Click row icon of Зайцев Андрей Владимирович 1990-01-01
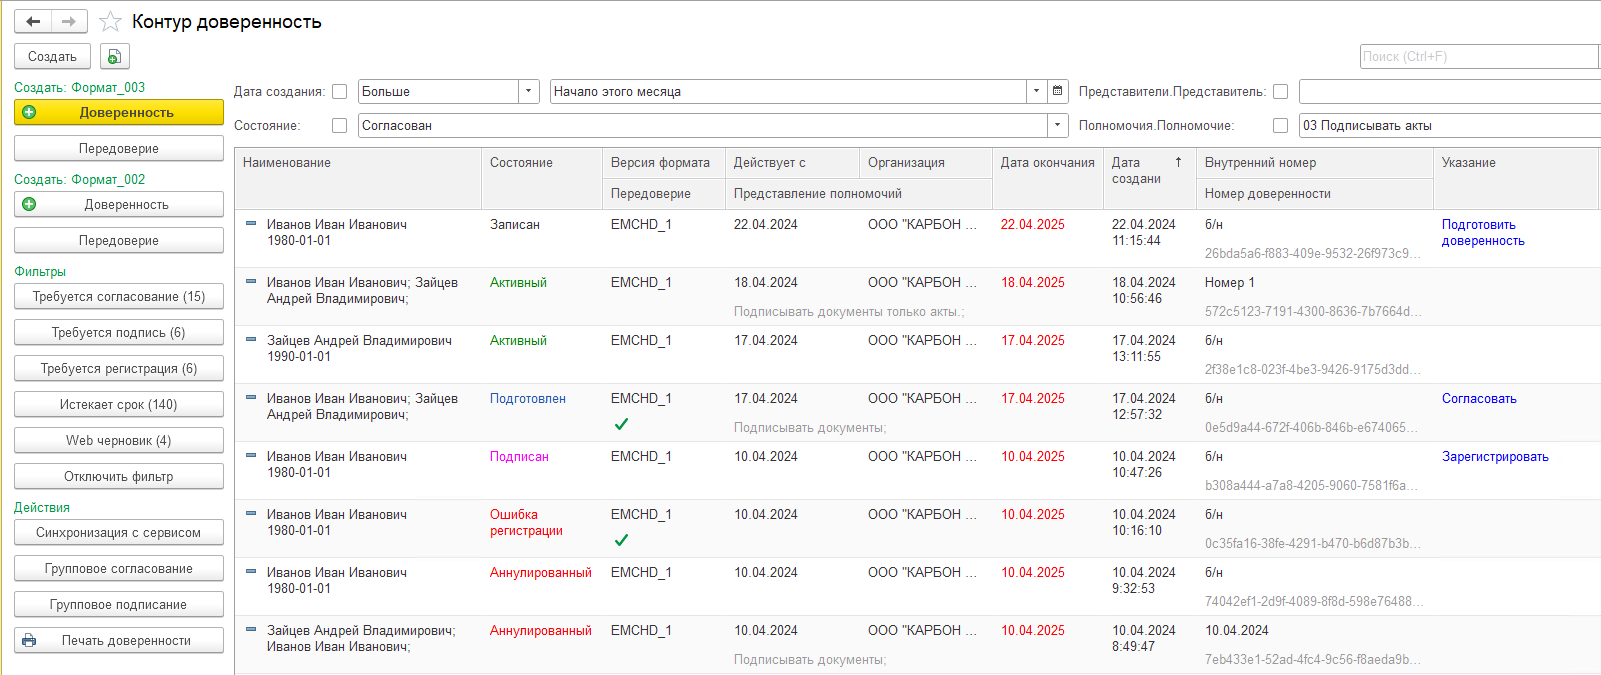 coord(251,339)
